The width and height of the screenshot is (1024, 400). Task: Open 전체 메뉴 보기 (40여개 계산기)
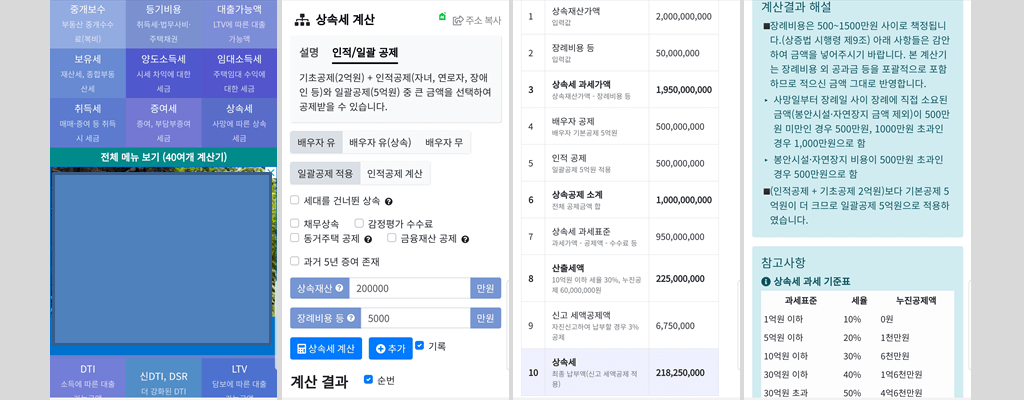pos(163,157)
